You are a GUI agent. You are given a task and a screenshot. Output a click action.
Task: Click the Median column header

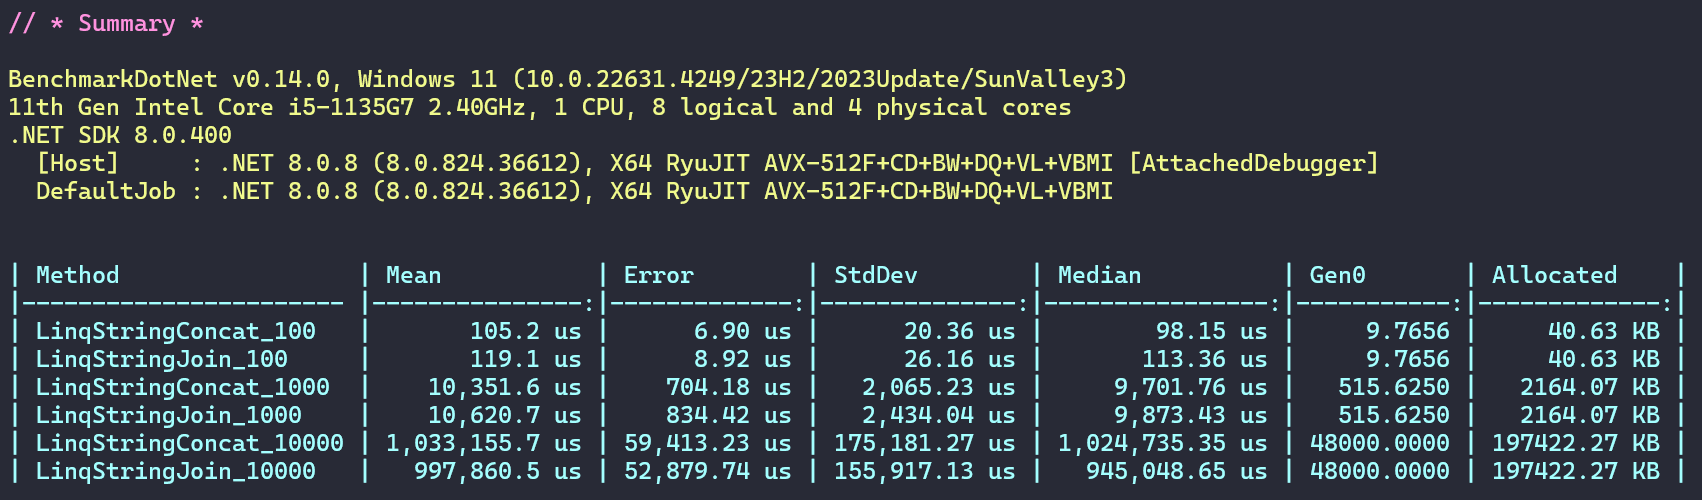point(1099,275)
